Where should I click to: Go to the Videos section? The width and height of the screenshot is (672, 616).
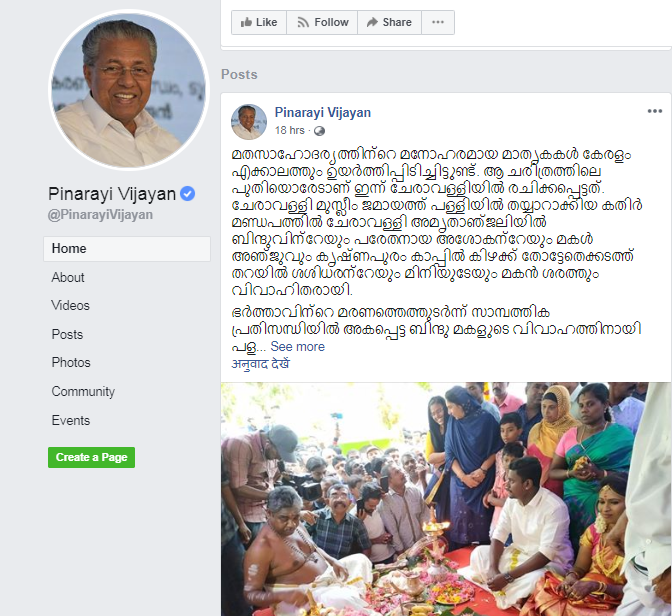pyautogui.click(x=70, y=306)
